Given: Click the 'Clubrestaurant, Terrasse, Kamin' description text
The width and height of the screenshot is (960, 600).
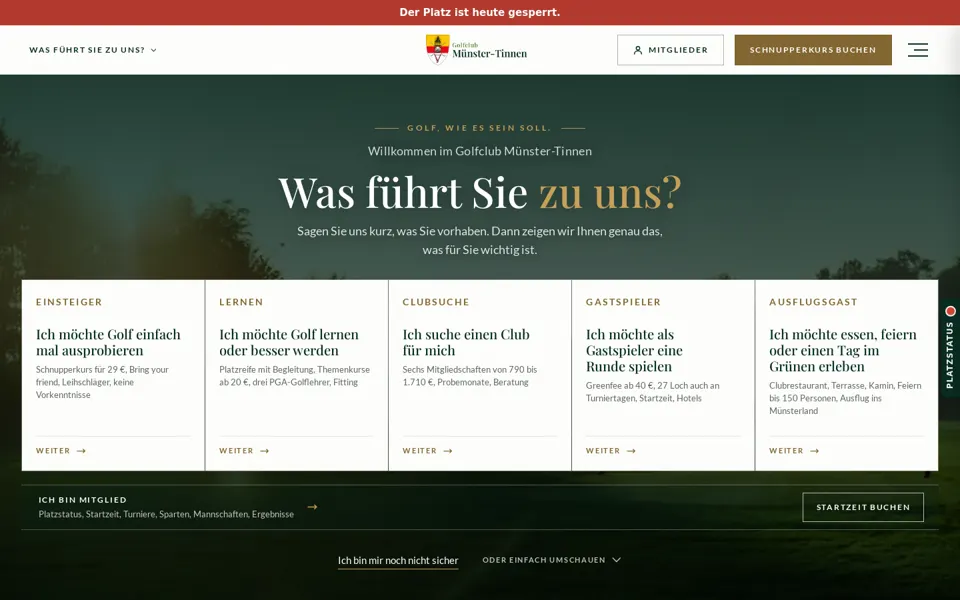Looking at the screenshot, I should coord(845,398).
